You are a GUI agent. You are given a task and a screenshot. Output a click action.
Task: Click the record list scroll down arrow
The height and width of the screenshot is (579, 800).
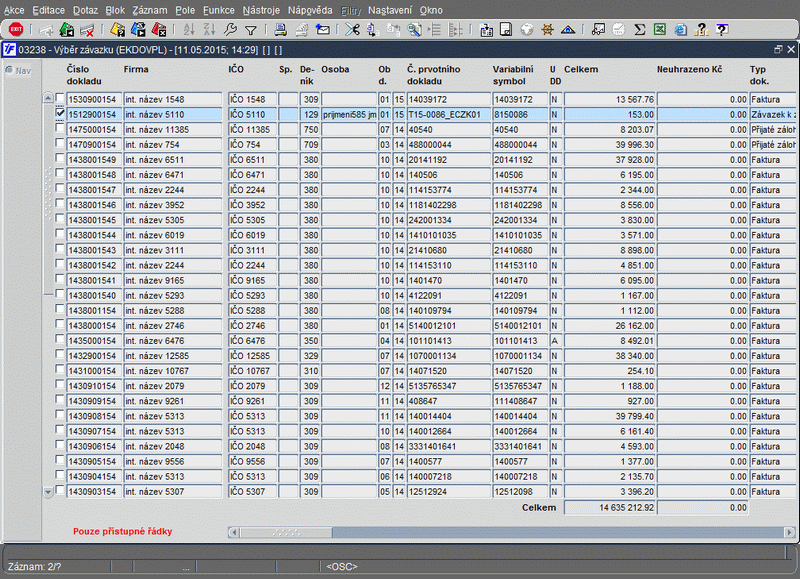pyautogui.click(x=48, y=492)
